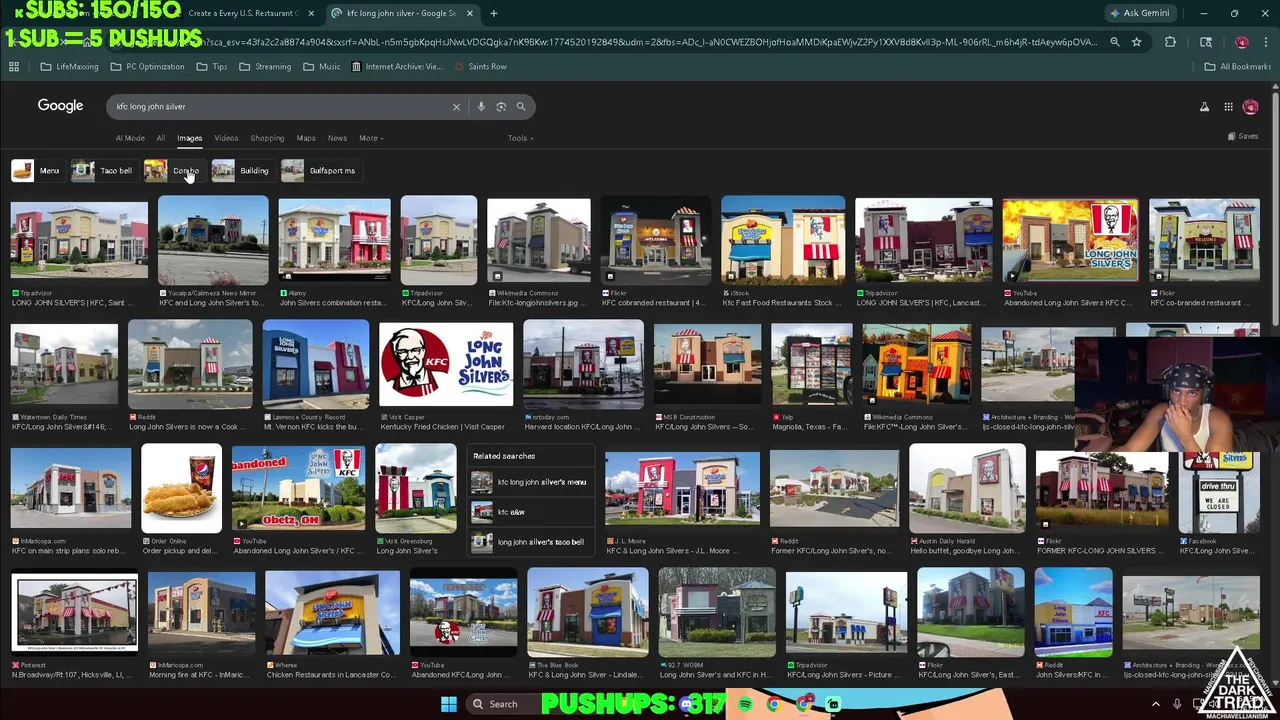Image resolution: width=1280 pixels, height=720 pixels.
Task: Open the Google apps grid
Action: tap(1228, 107)
